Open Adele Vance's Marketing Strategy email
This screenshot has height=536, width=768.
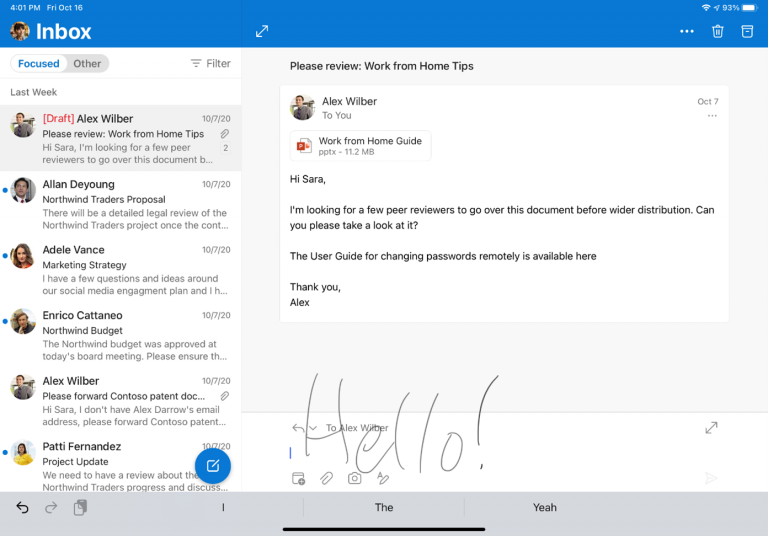click(120, 269)
